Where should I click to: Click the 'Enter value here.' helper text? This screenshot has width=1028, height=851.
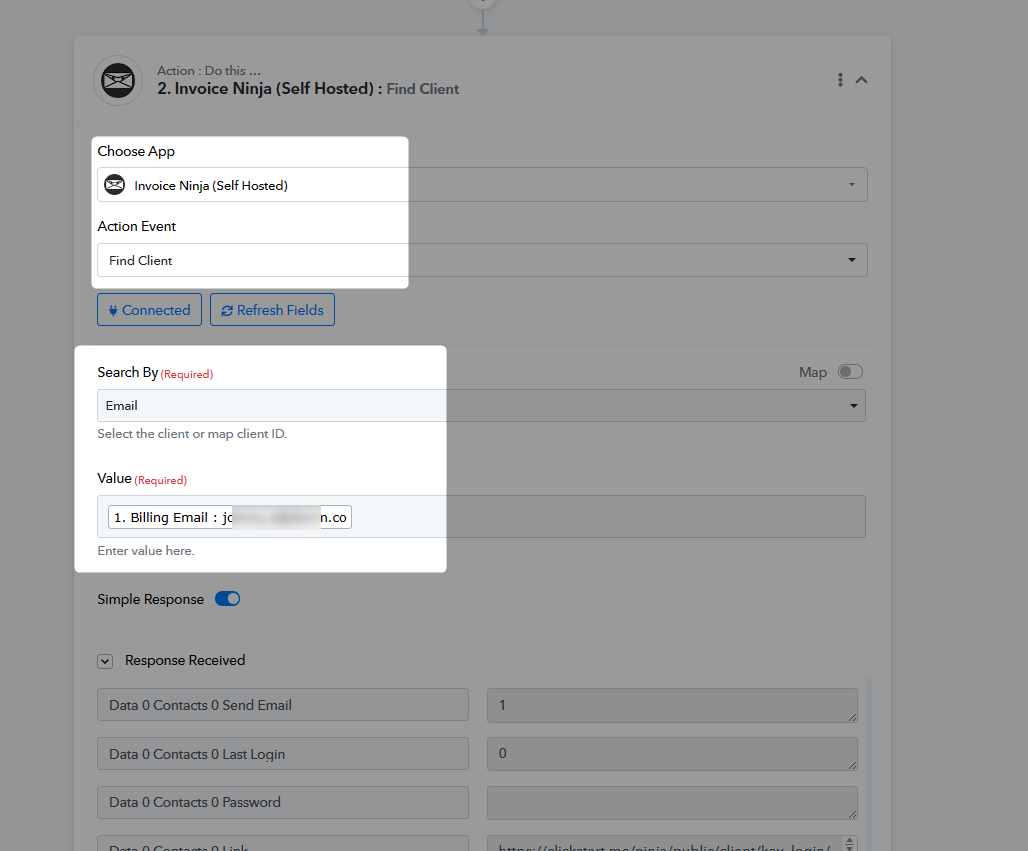146,551
